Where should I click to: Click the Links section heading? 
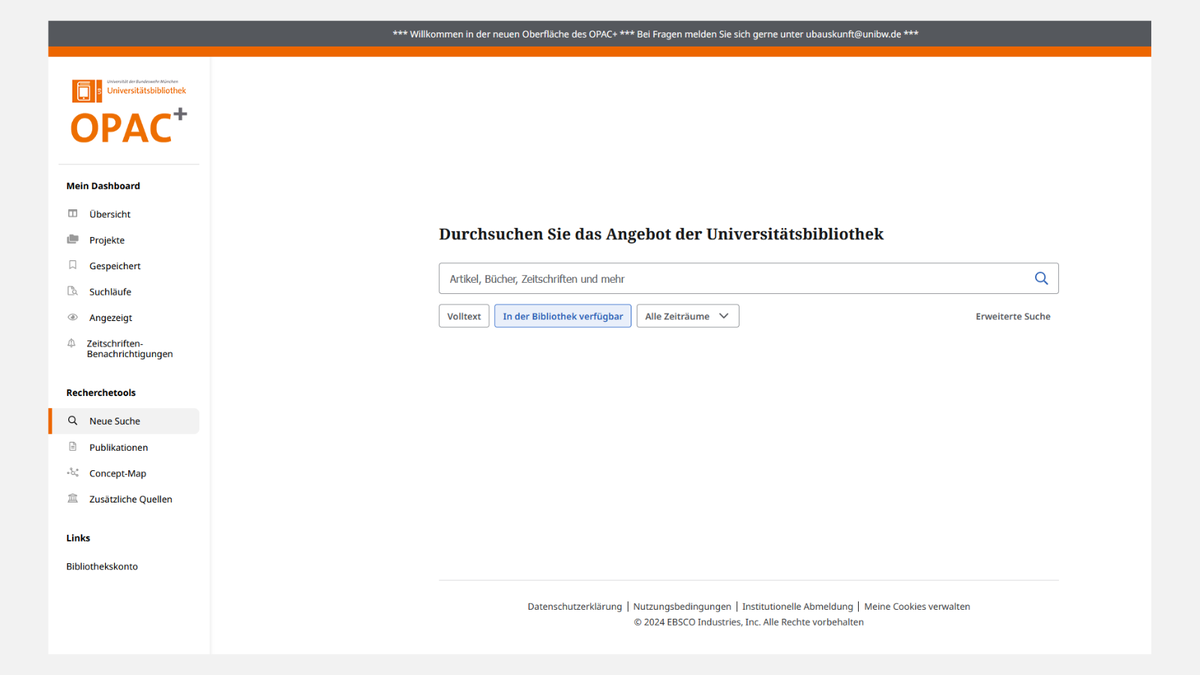click(78, 538)
